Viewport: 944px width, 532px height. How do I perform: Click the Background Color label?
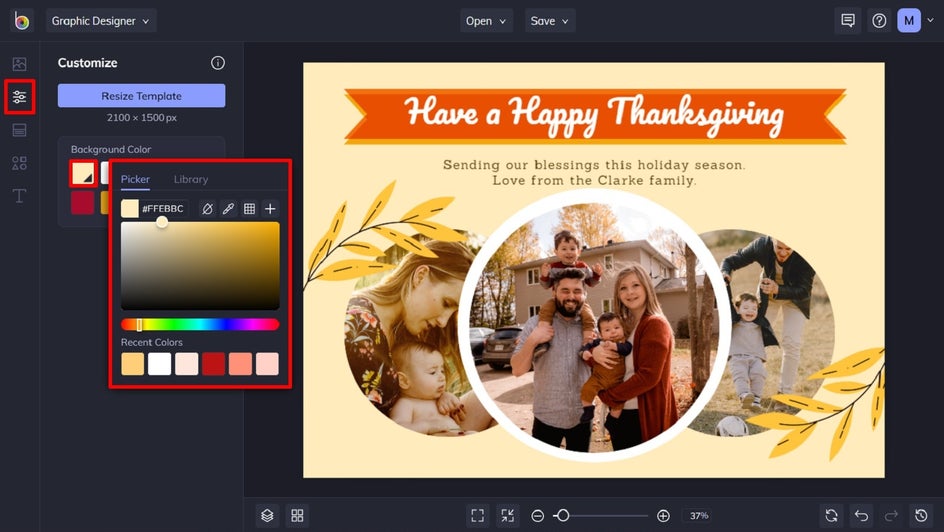click(111, 149)
